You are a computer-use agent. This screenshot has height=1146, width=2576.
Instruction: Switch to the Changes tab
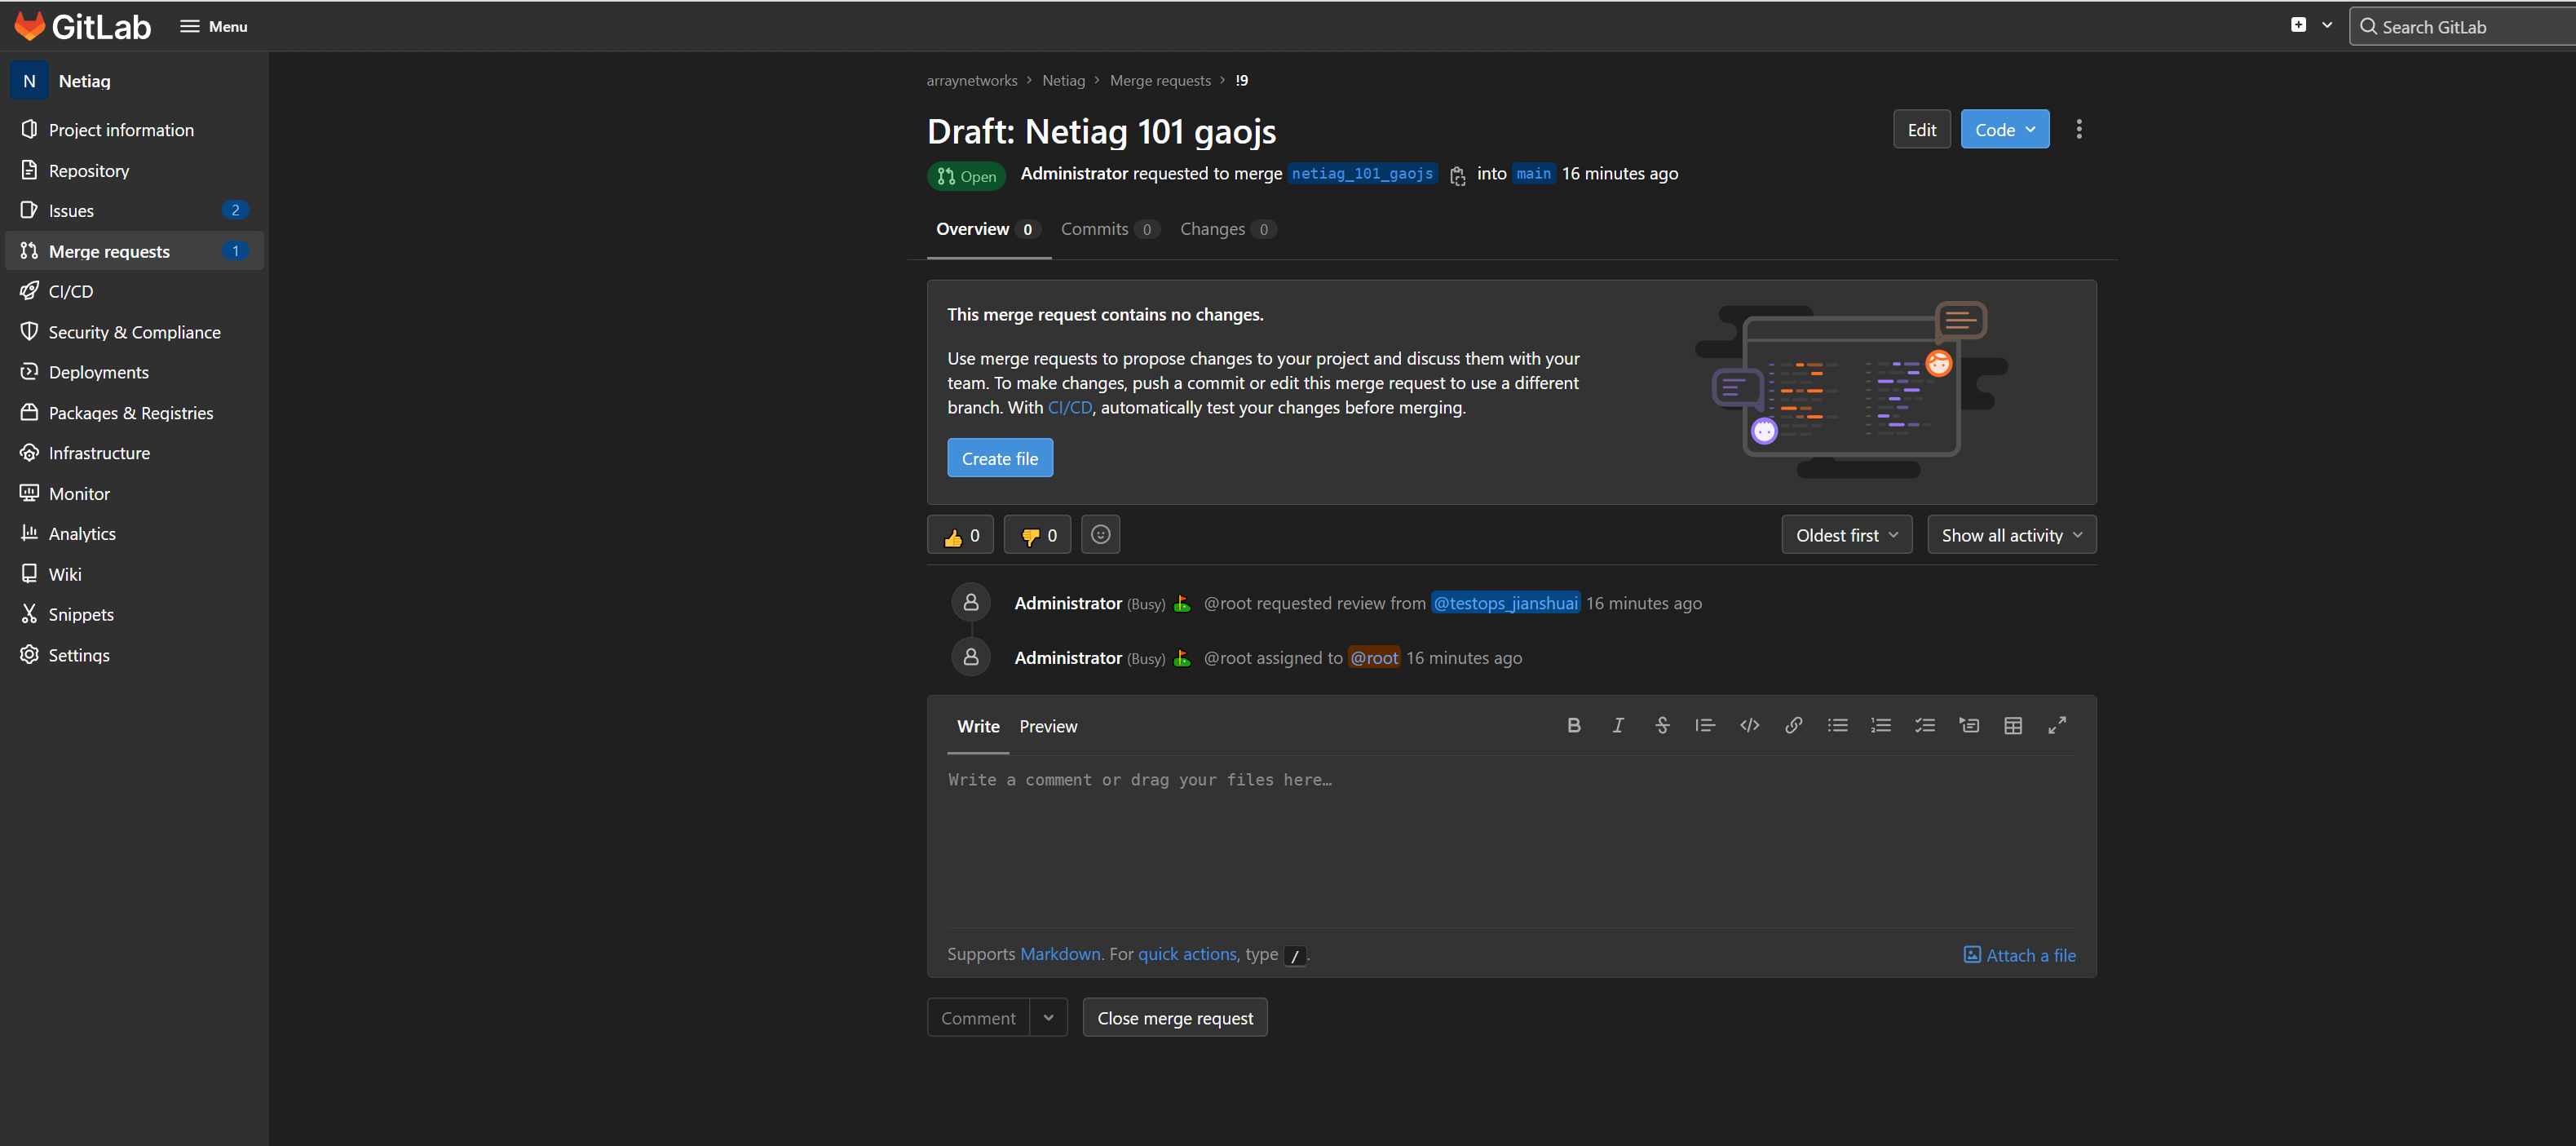coord(1227,229)
